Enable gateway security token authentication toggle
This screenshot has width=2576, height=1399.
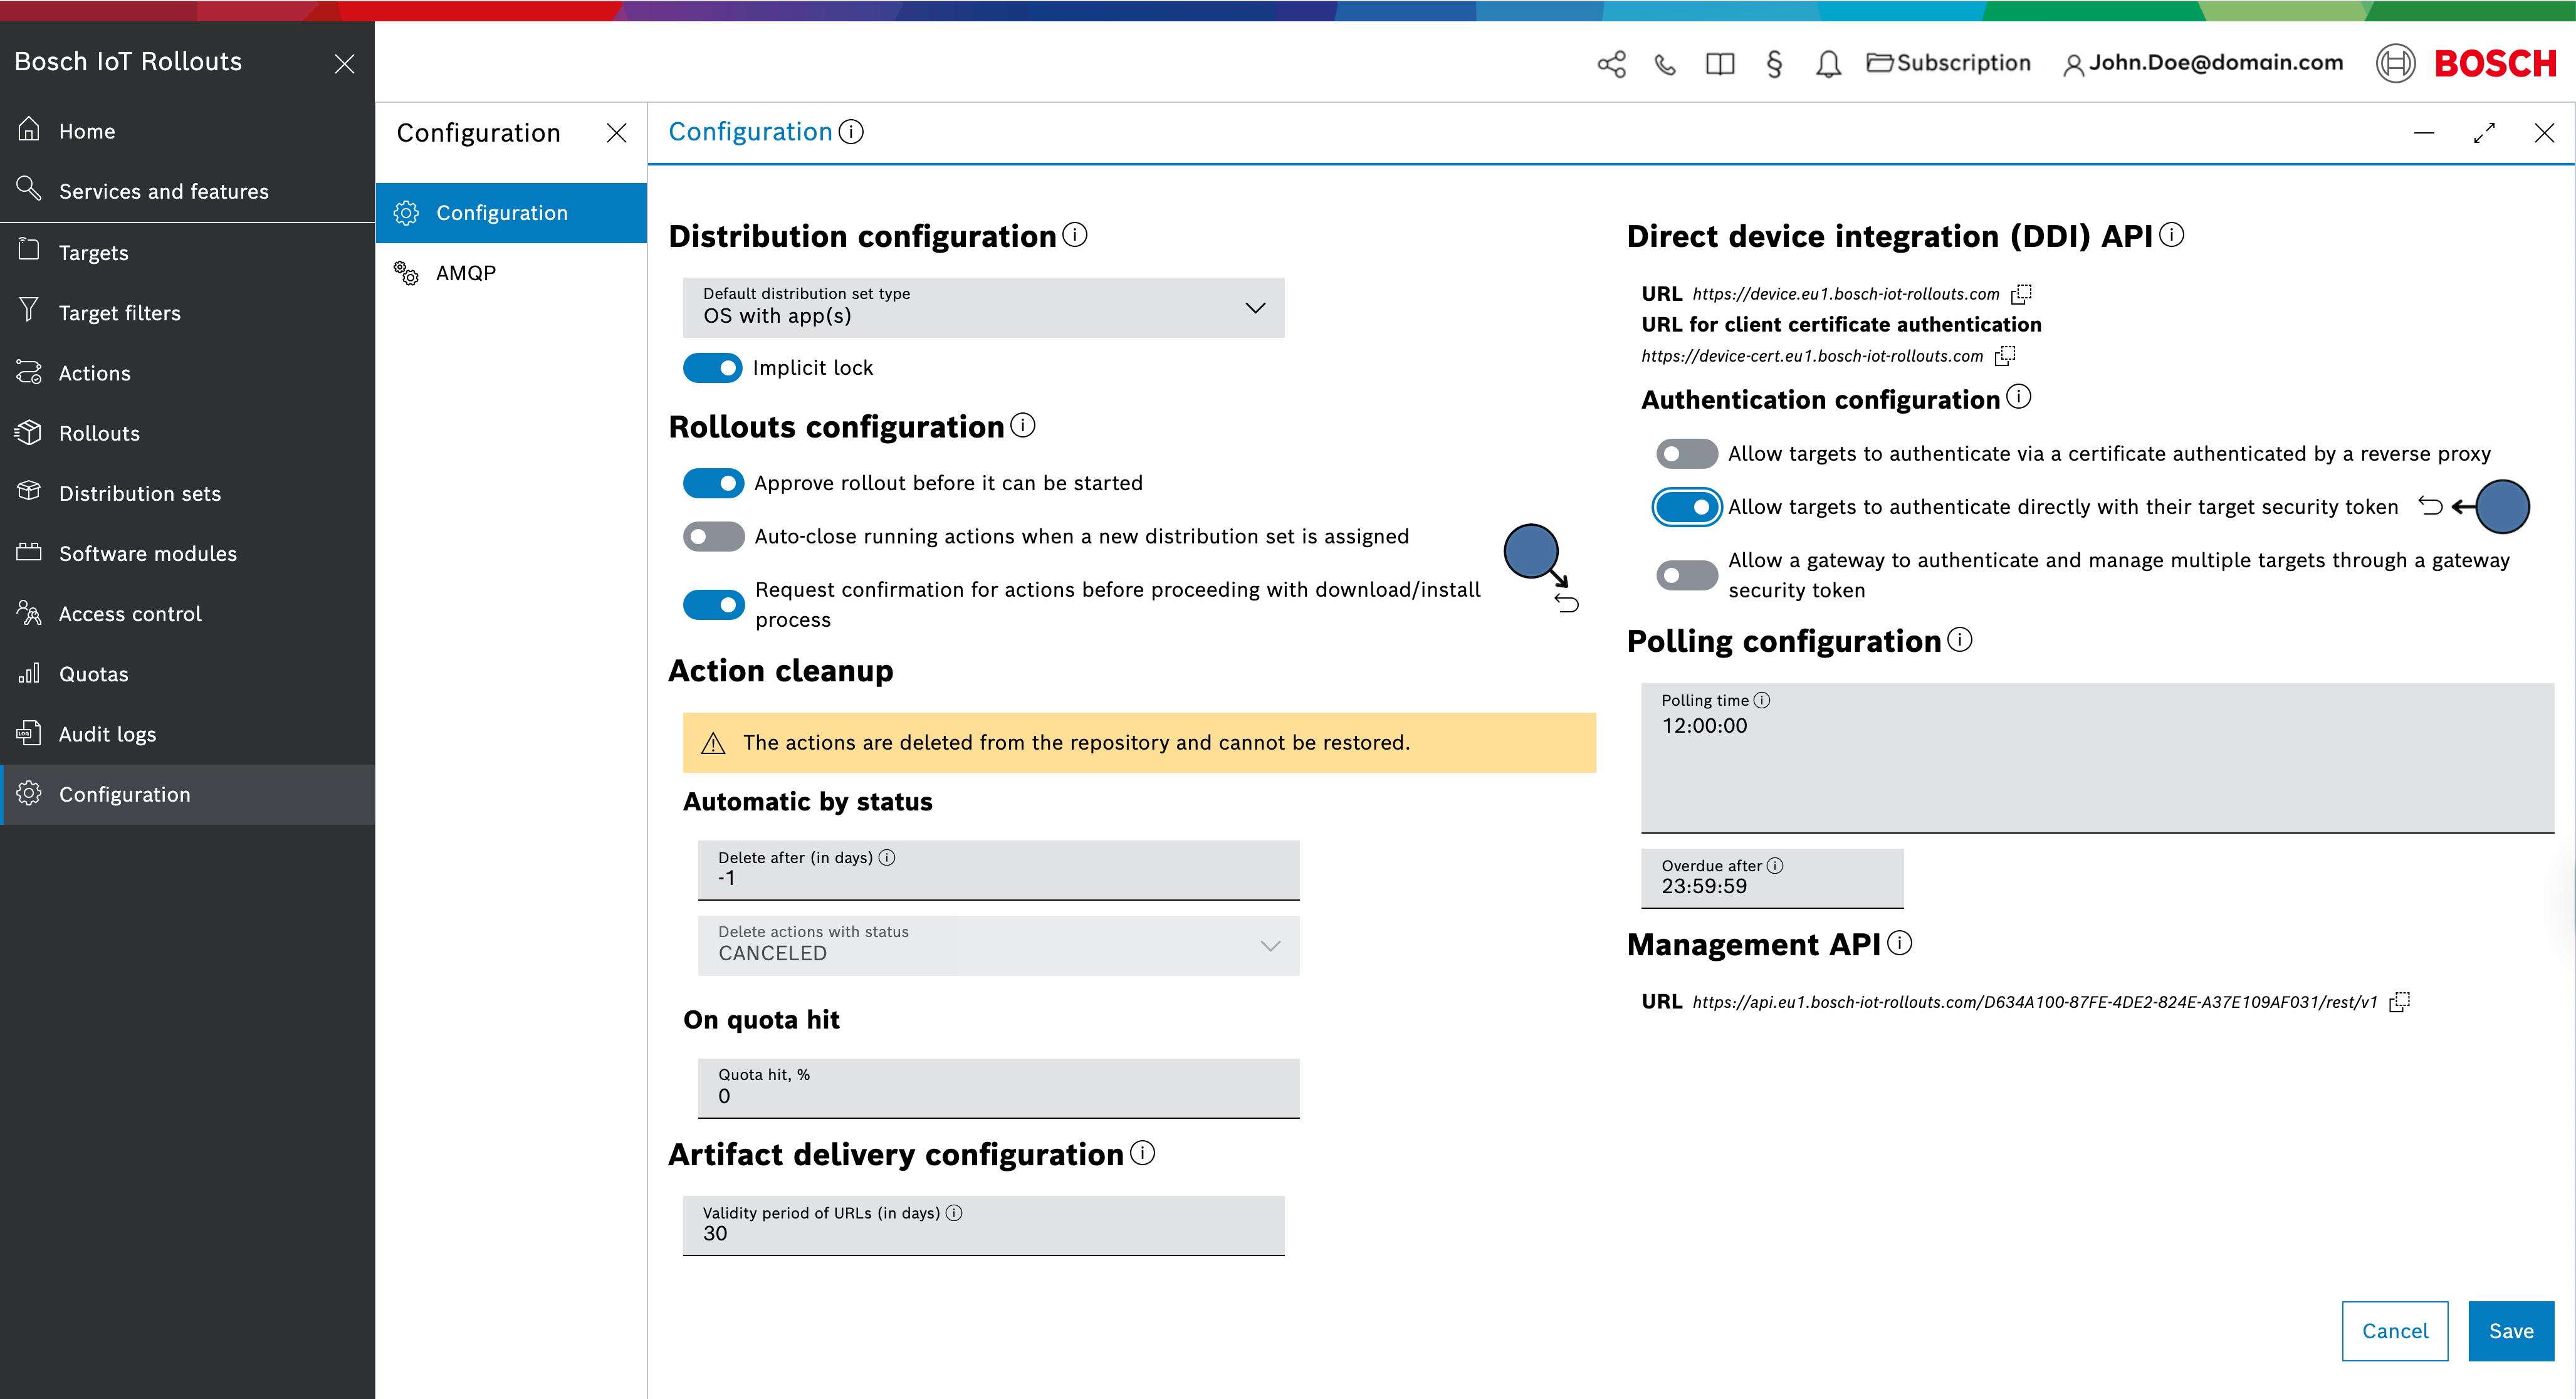(x=1686, y=575)
